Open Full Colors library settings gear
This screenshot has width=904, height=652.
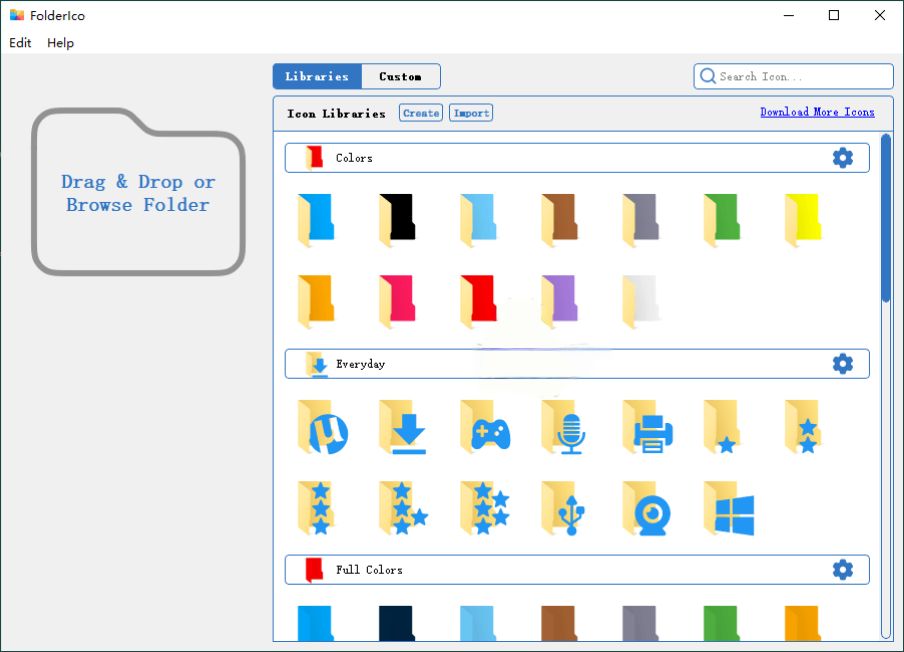(843, 570)
